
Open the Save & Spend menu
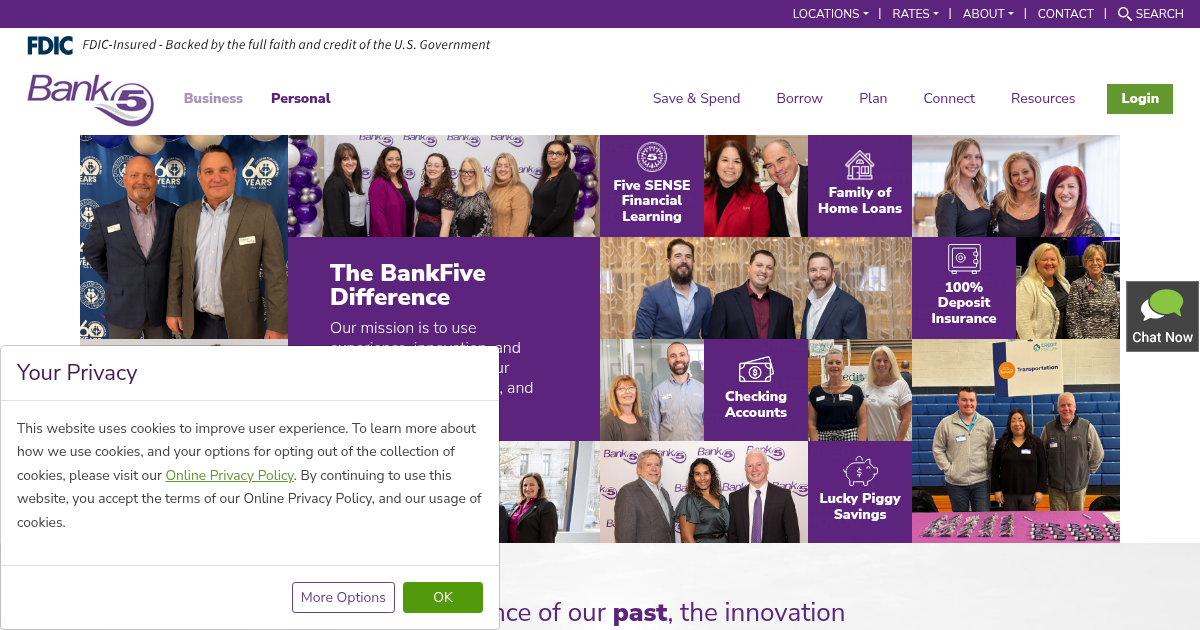696,98
